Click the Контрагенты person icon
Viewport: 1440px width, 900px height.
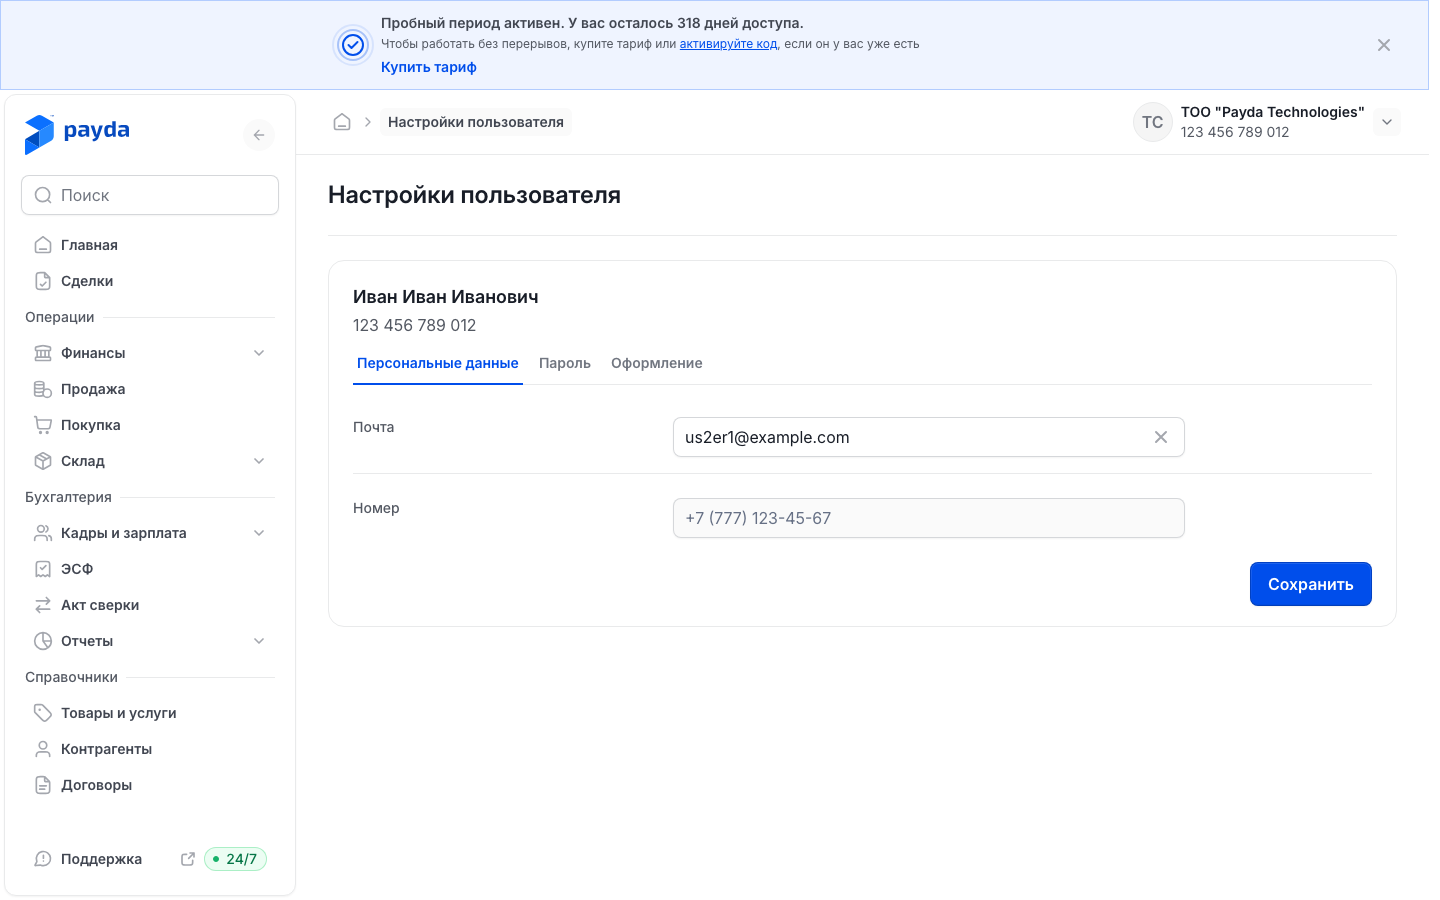point(43,749)
